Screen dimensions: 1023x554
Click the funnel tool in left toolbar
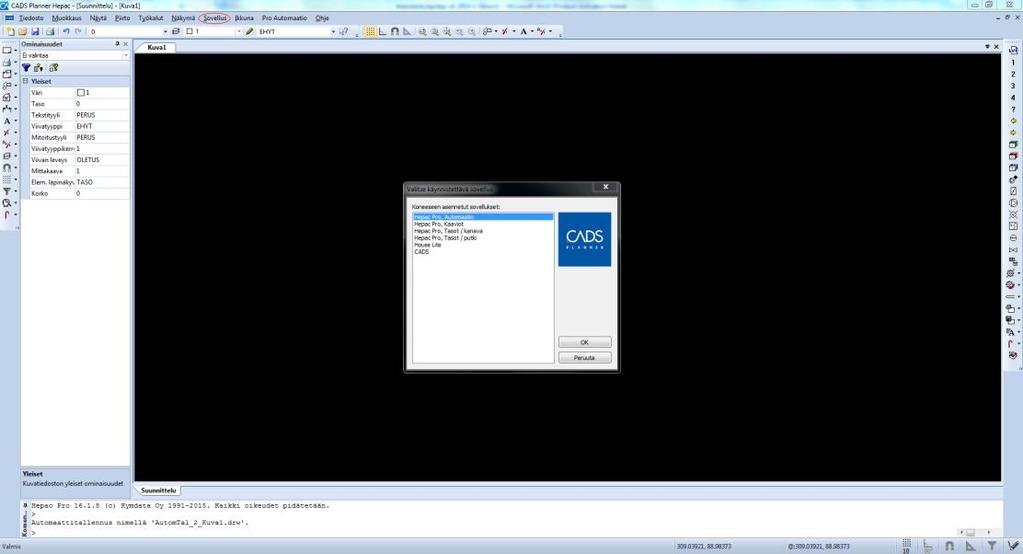(7, 191)
